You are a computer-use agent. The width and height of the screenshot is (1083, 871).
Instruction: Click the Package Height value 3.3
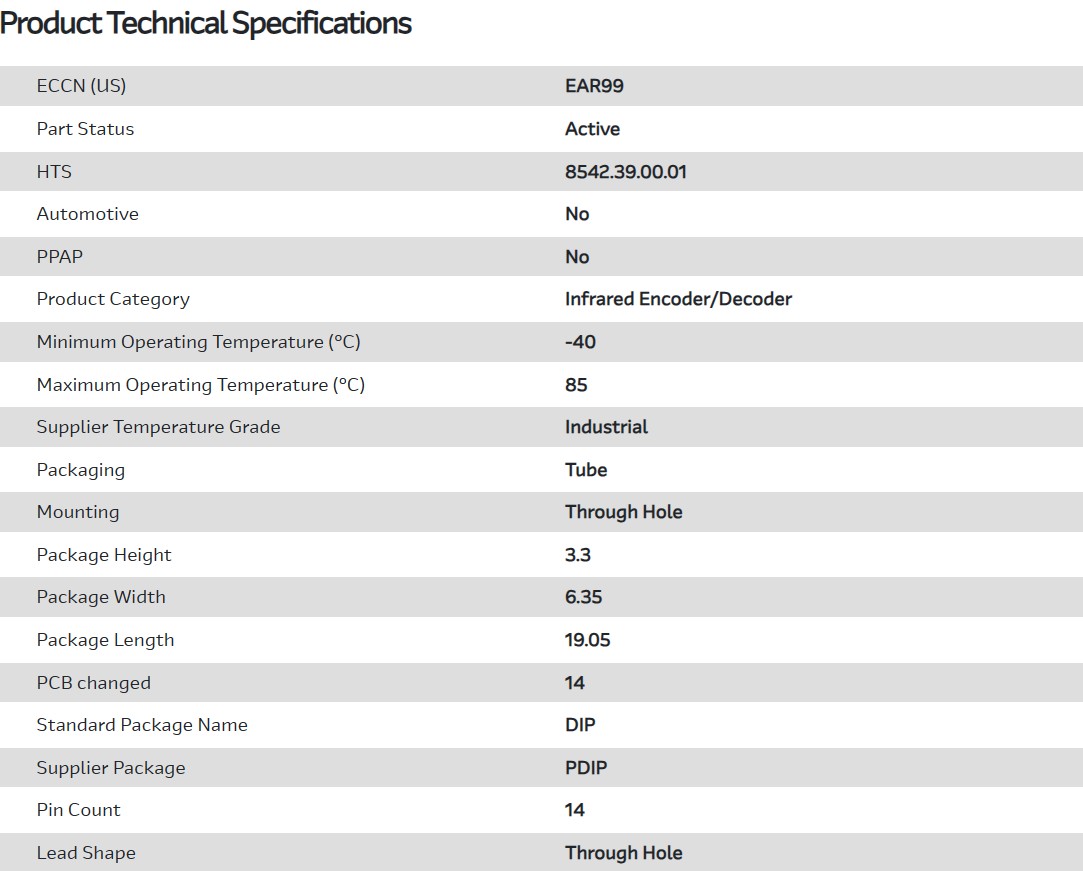coord(577,555)
